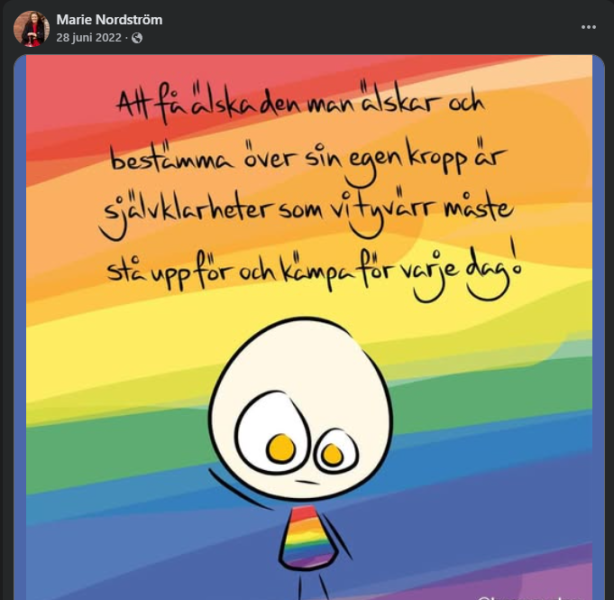The image size is (614, 600).
Task: Click the character's small mouth line
Action: point(306,481)
